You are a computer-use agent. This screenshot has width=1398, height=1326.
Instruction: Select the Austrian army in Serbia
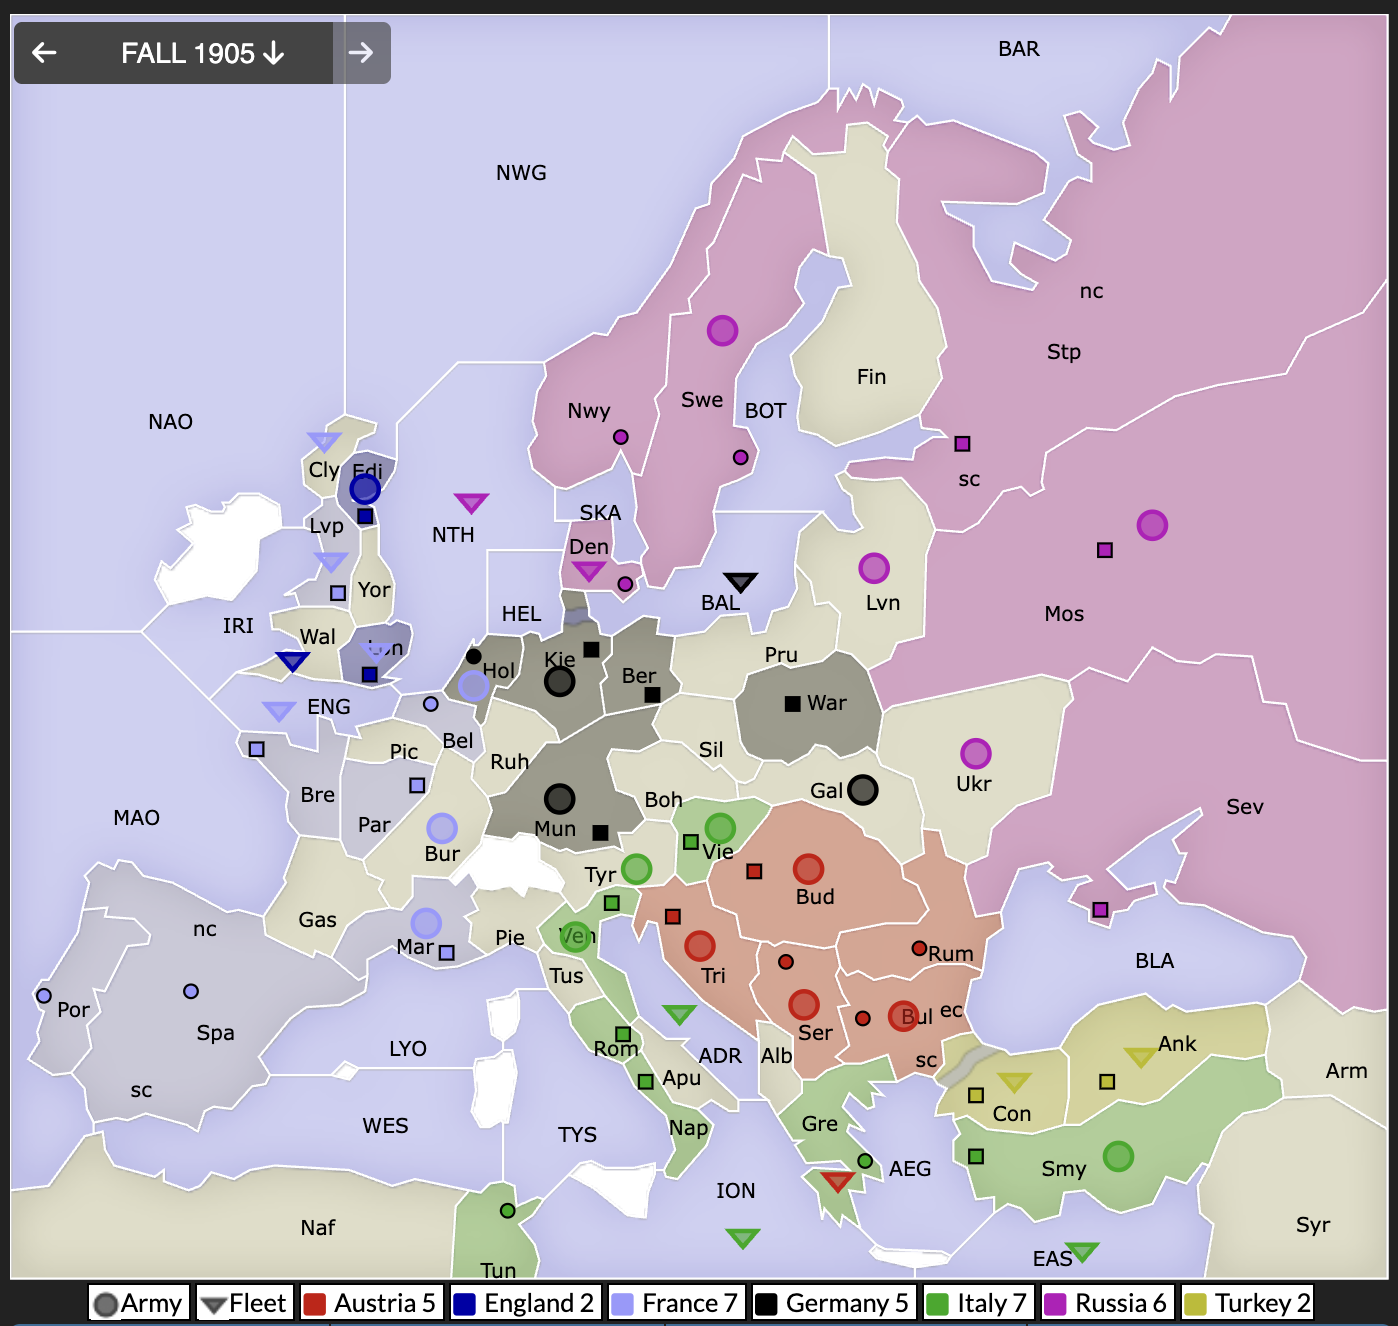click(804, 1004)
